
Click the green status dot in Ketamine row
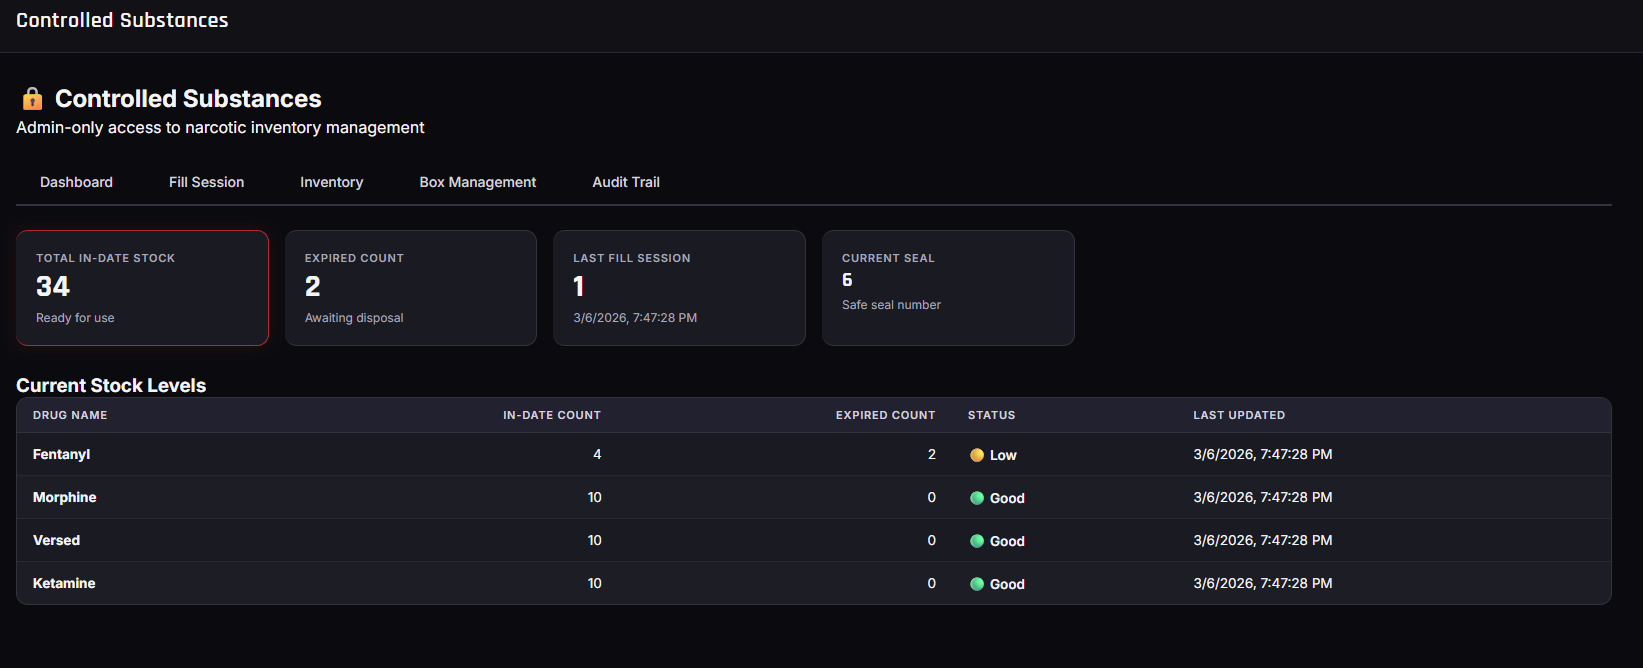coord(977,584)
